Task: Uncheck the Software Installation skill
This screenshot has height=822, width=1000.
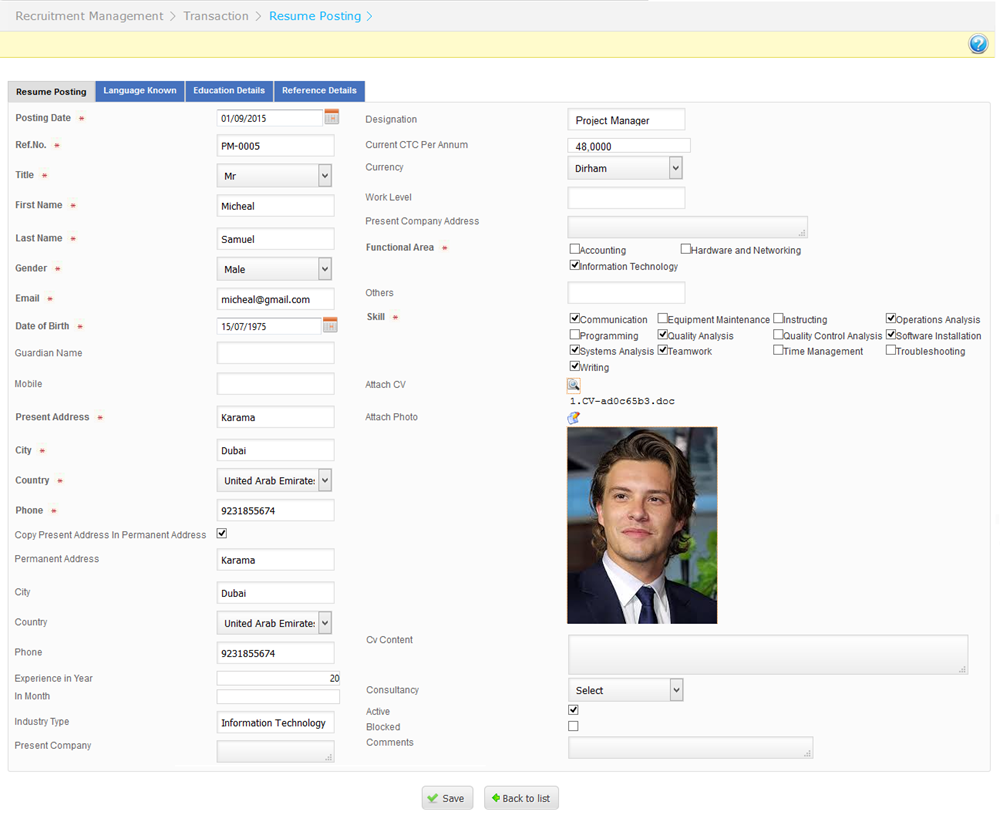Action: [891, 334]
